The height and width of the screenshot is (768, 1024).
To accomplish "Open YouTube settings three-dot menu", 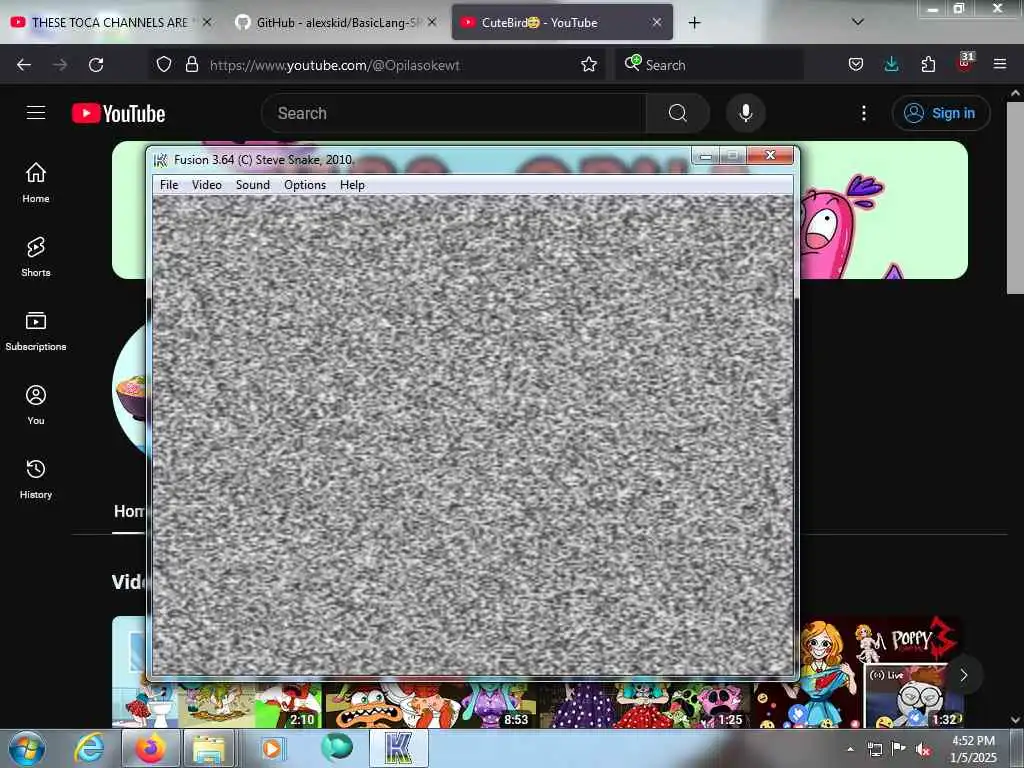I will (x=864, y=113).
